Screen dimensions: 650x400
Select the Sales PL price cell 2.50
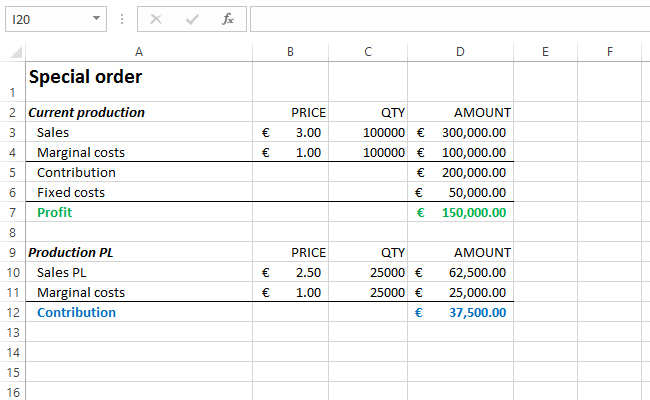point(291,272)
